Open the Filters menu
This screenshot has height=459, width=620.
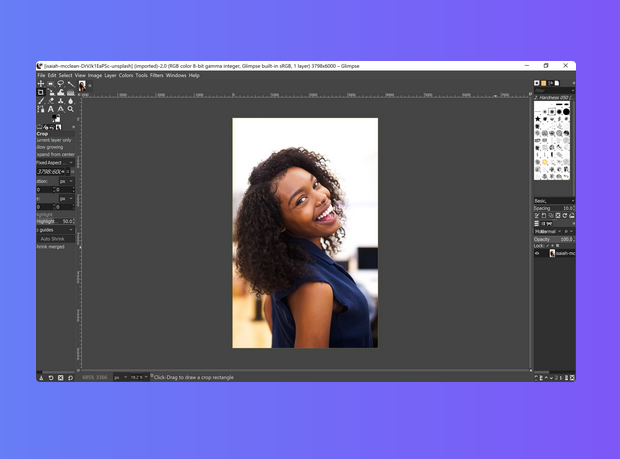pyautogui.click(x=157, y=75)
